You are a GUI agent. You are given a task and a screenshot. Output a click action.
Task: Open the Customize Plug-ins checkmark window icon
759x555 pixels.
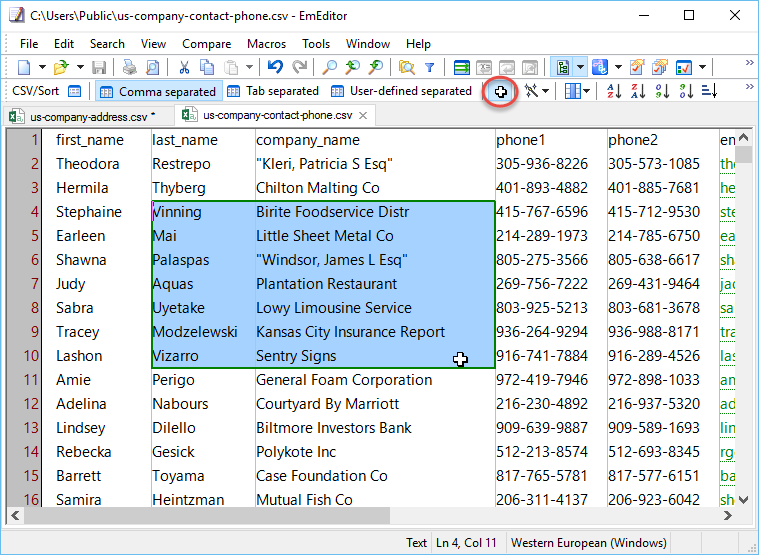(684, 67)
